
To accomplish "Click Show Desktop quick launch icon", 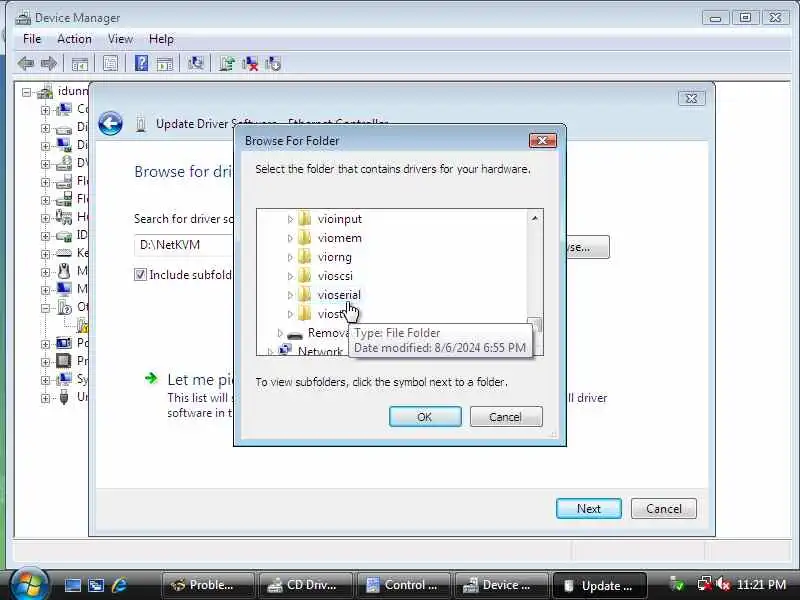I will click(x=72, y=585).
